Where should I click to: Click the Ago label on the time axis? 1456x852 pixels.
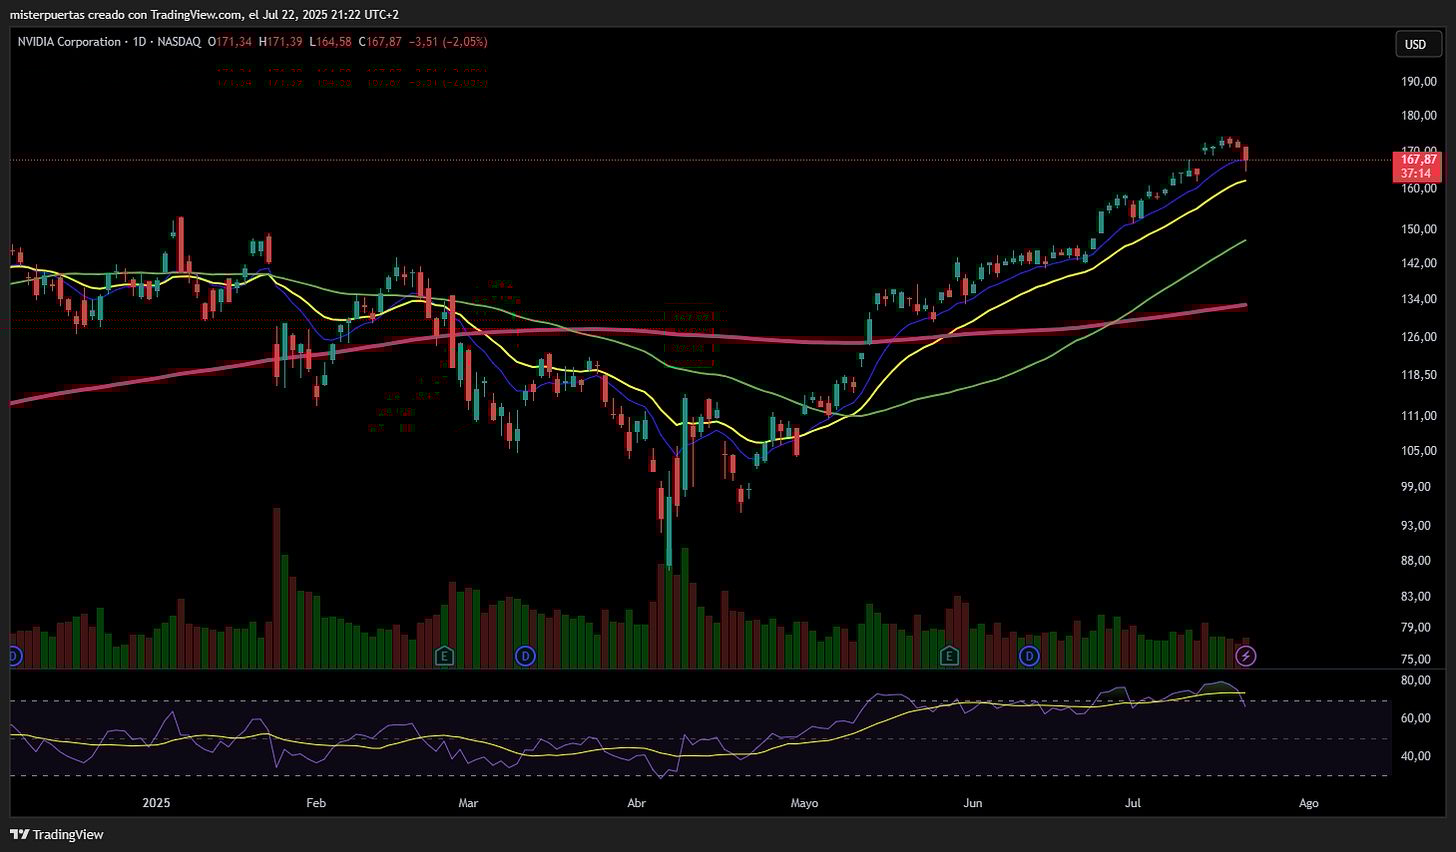[1308, 803]
